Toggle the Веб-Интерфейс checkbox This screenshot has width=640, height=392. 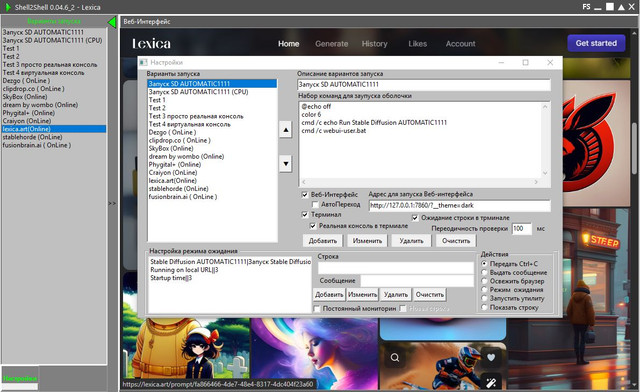click(x=304, y=194)
